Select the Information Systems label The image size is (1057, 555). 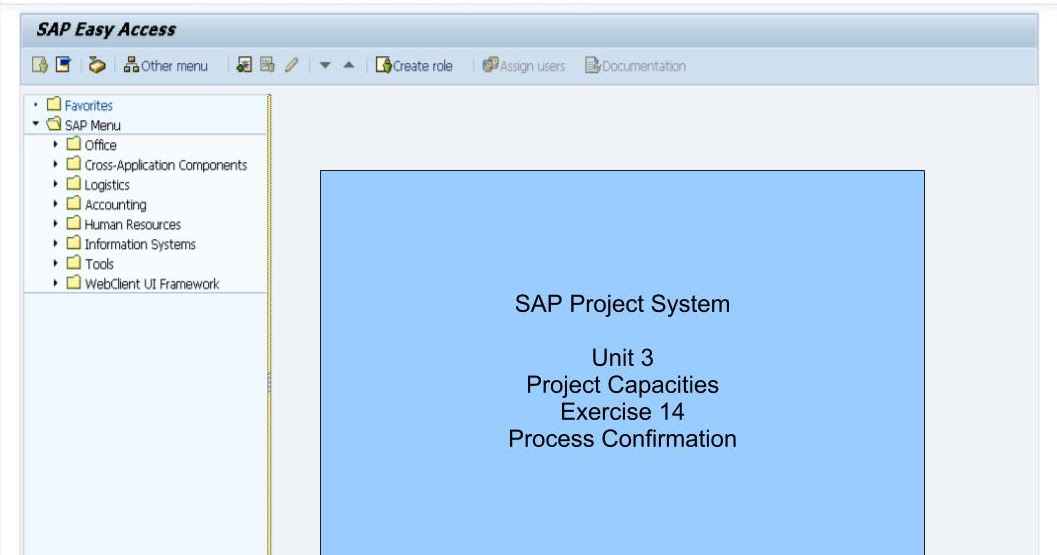[140, 244]
